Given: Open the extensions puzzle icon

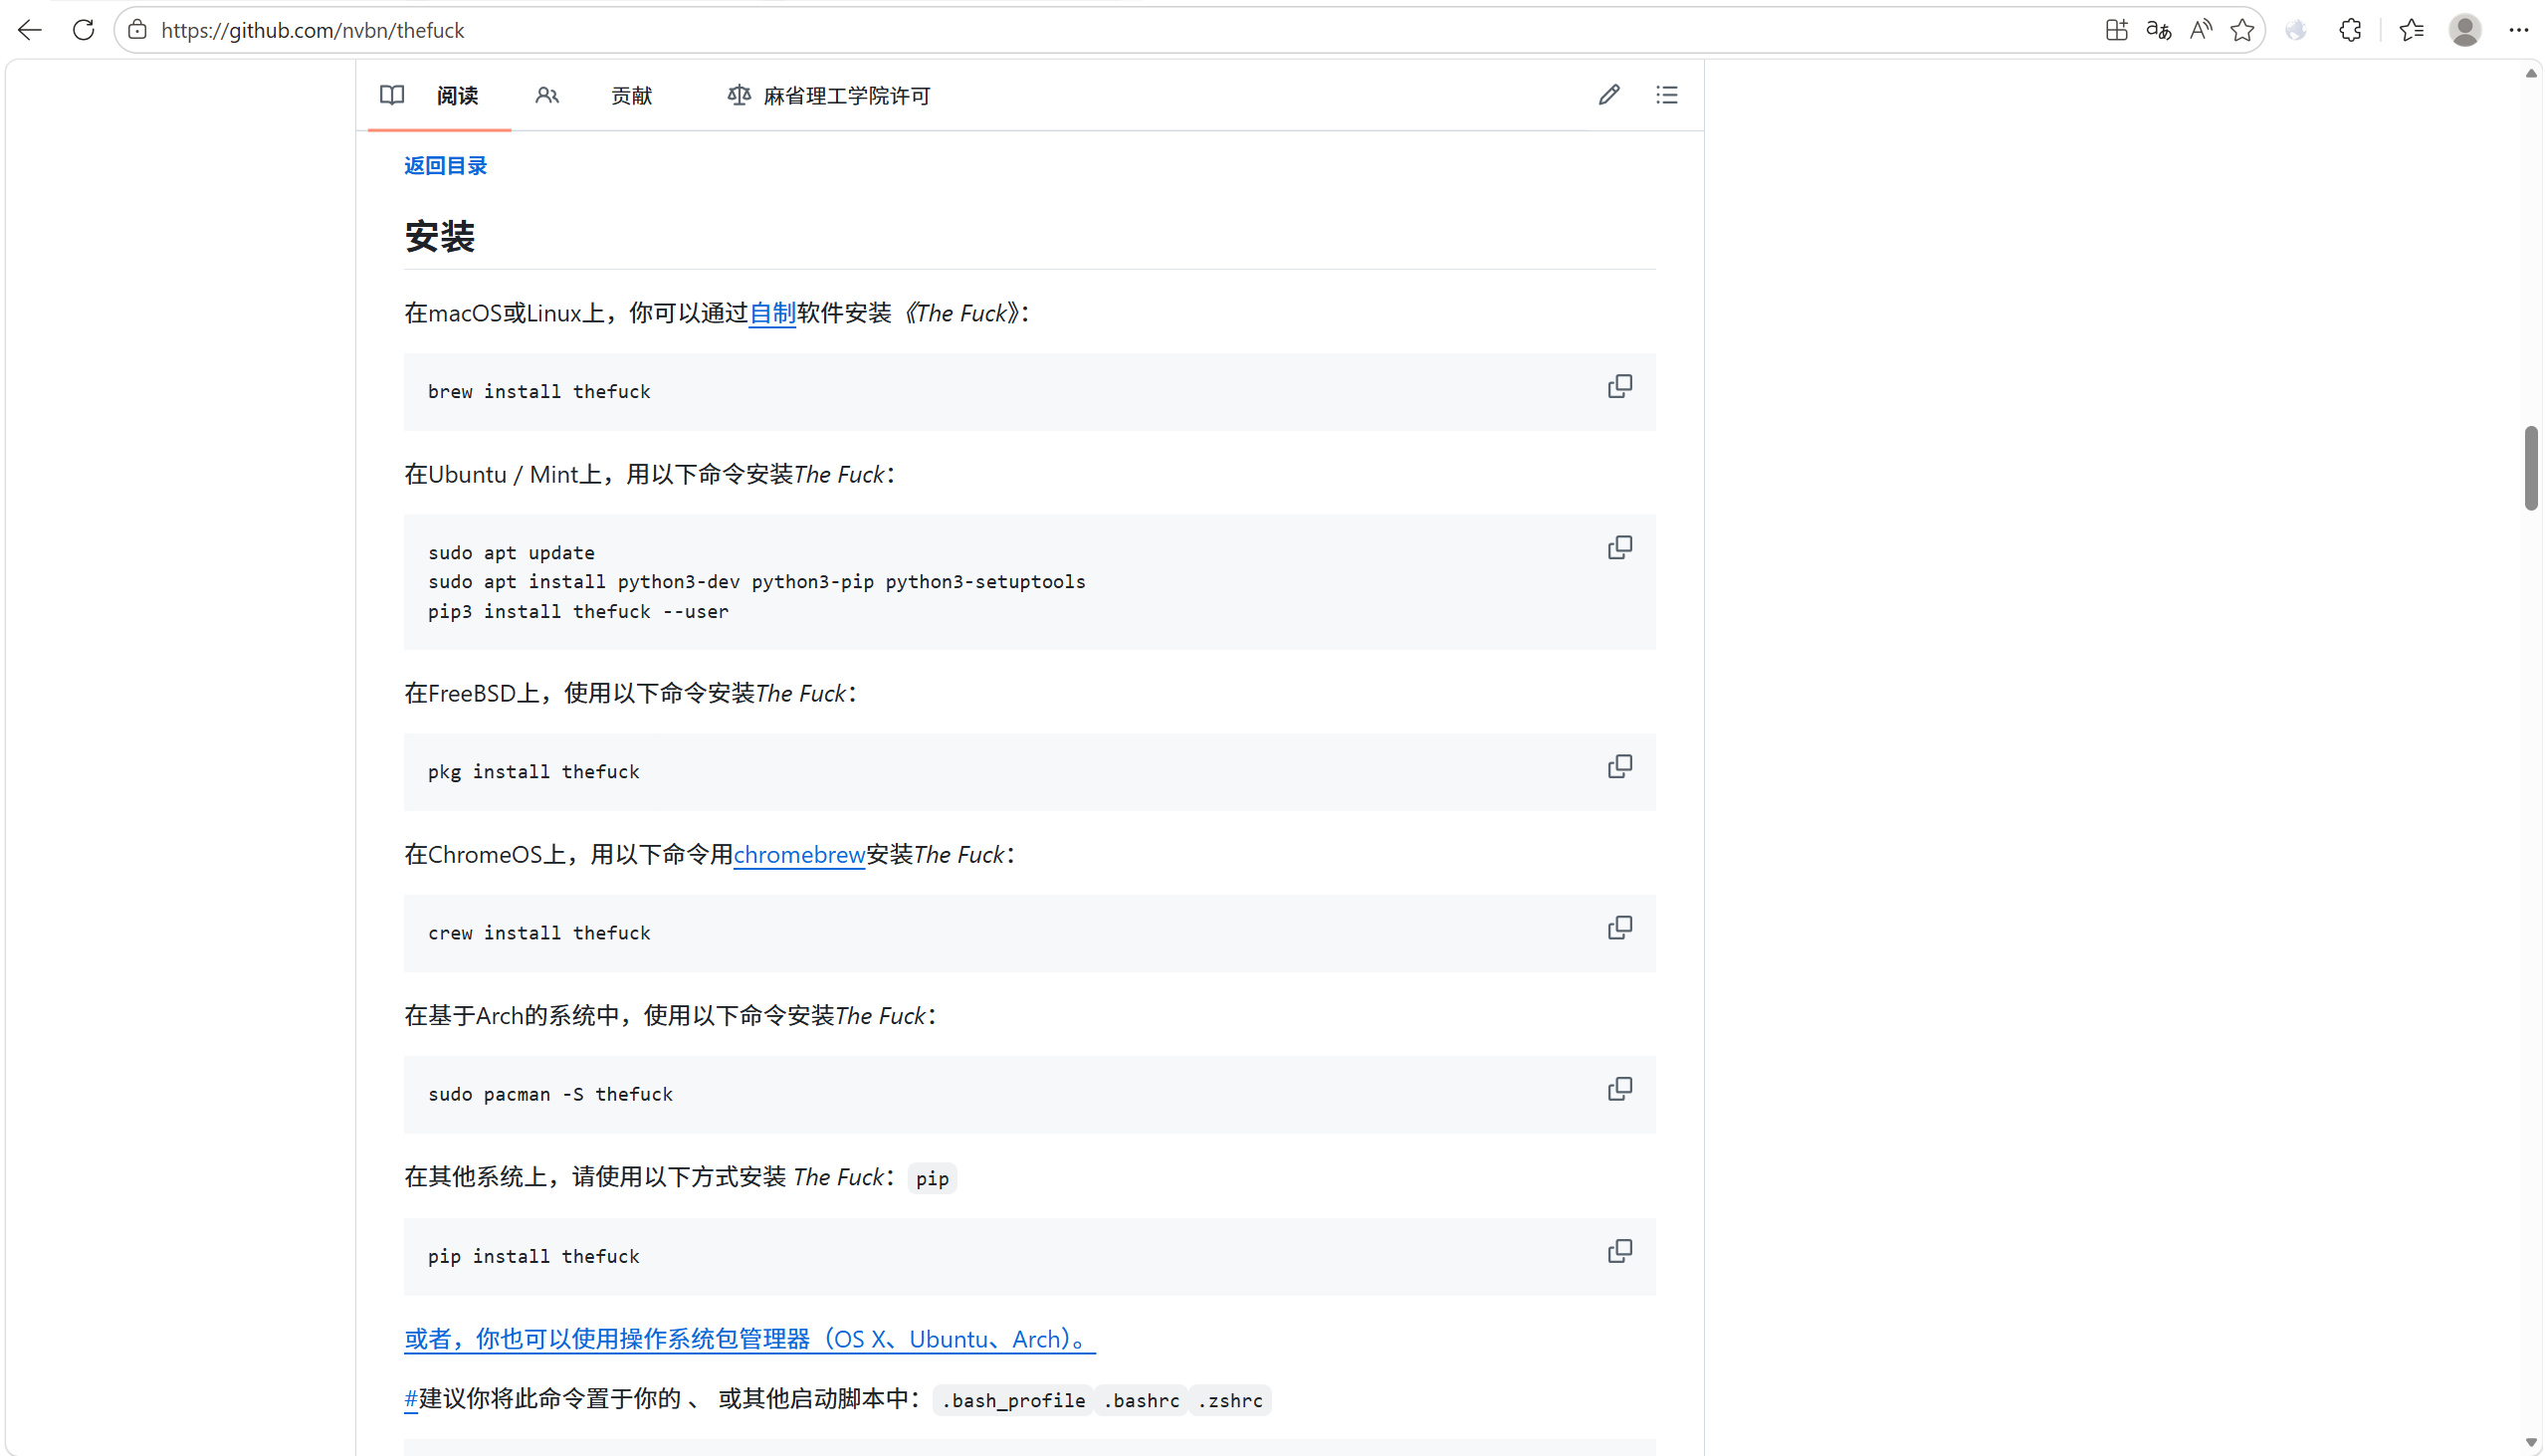Looking at the screenshot, I should (2350, 30).
